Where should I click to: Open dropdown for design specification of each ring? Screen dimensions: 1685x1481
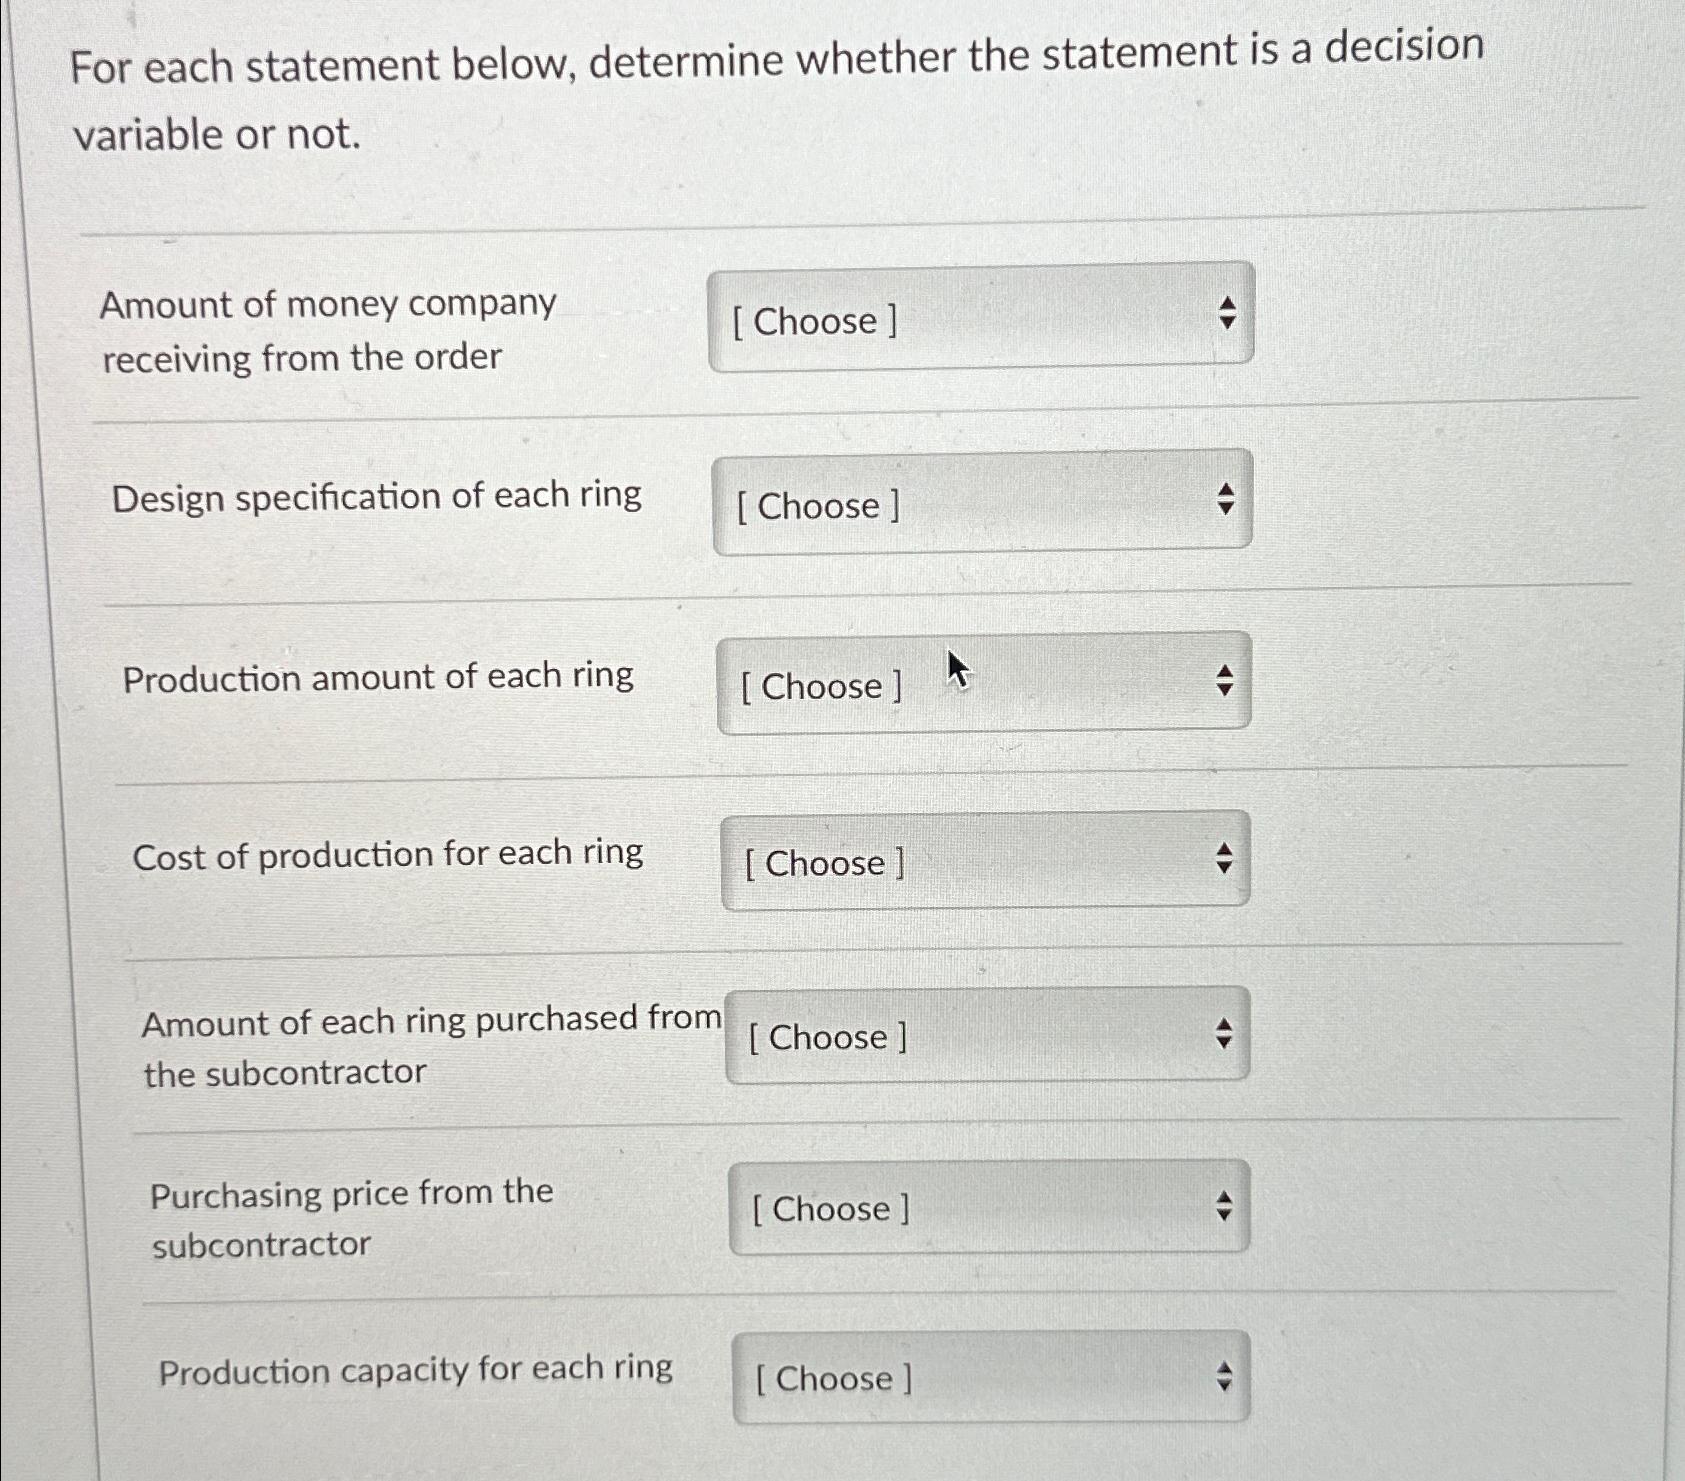click(x=980, y=505)
